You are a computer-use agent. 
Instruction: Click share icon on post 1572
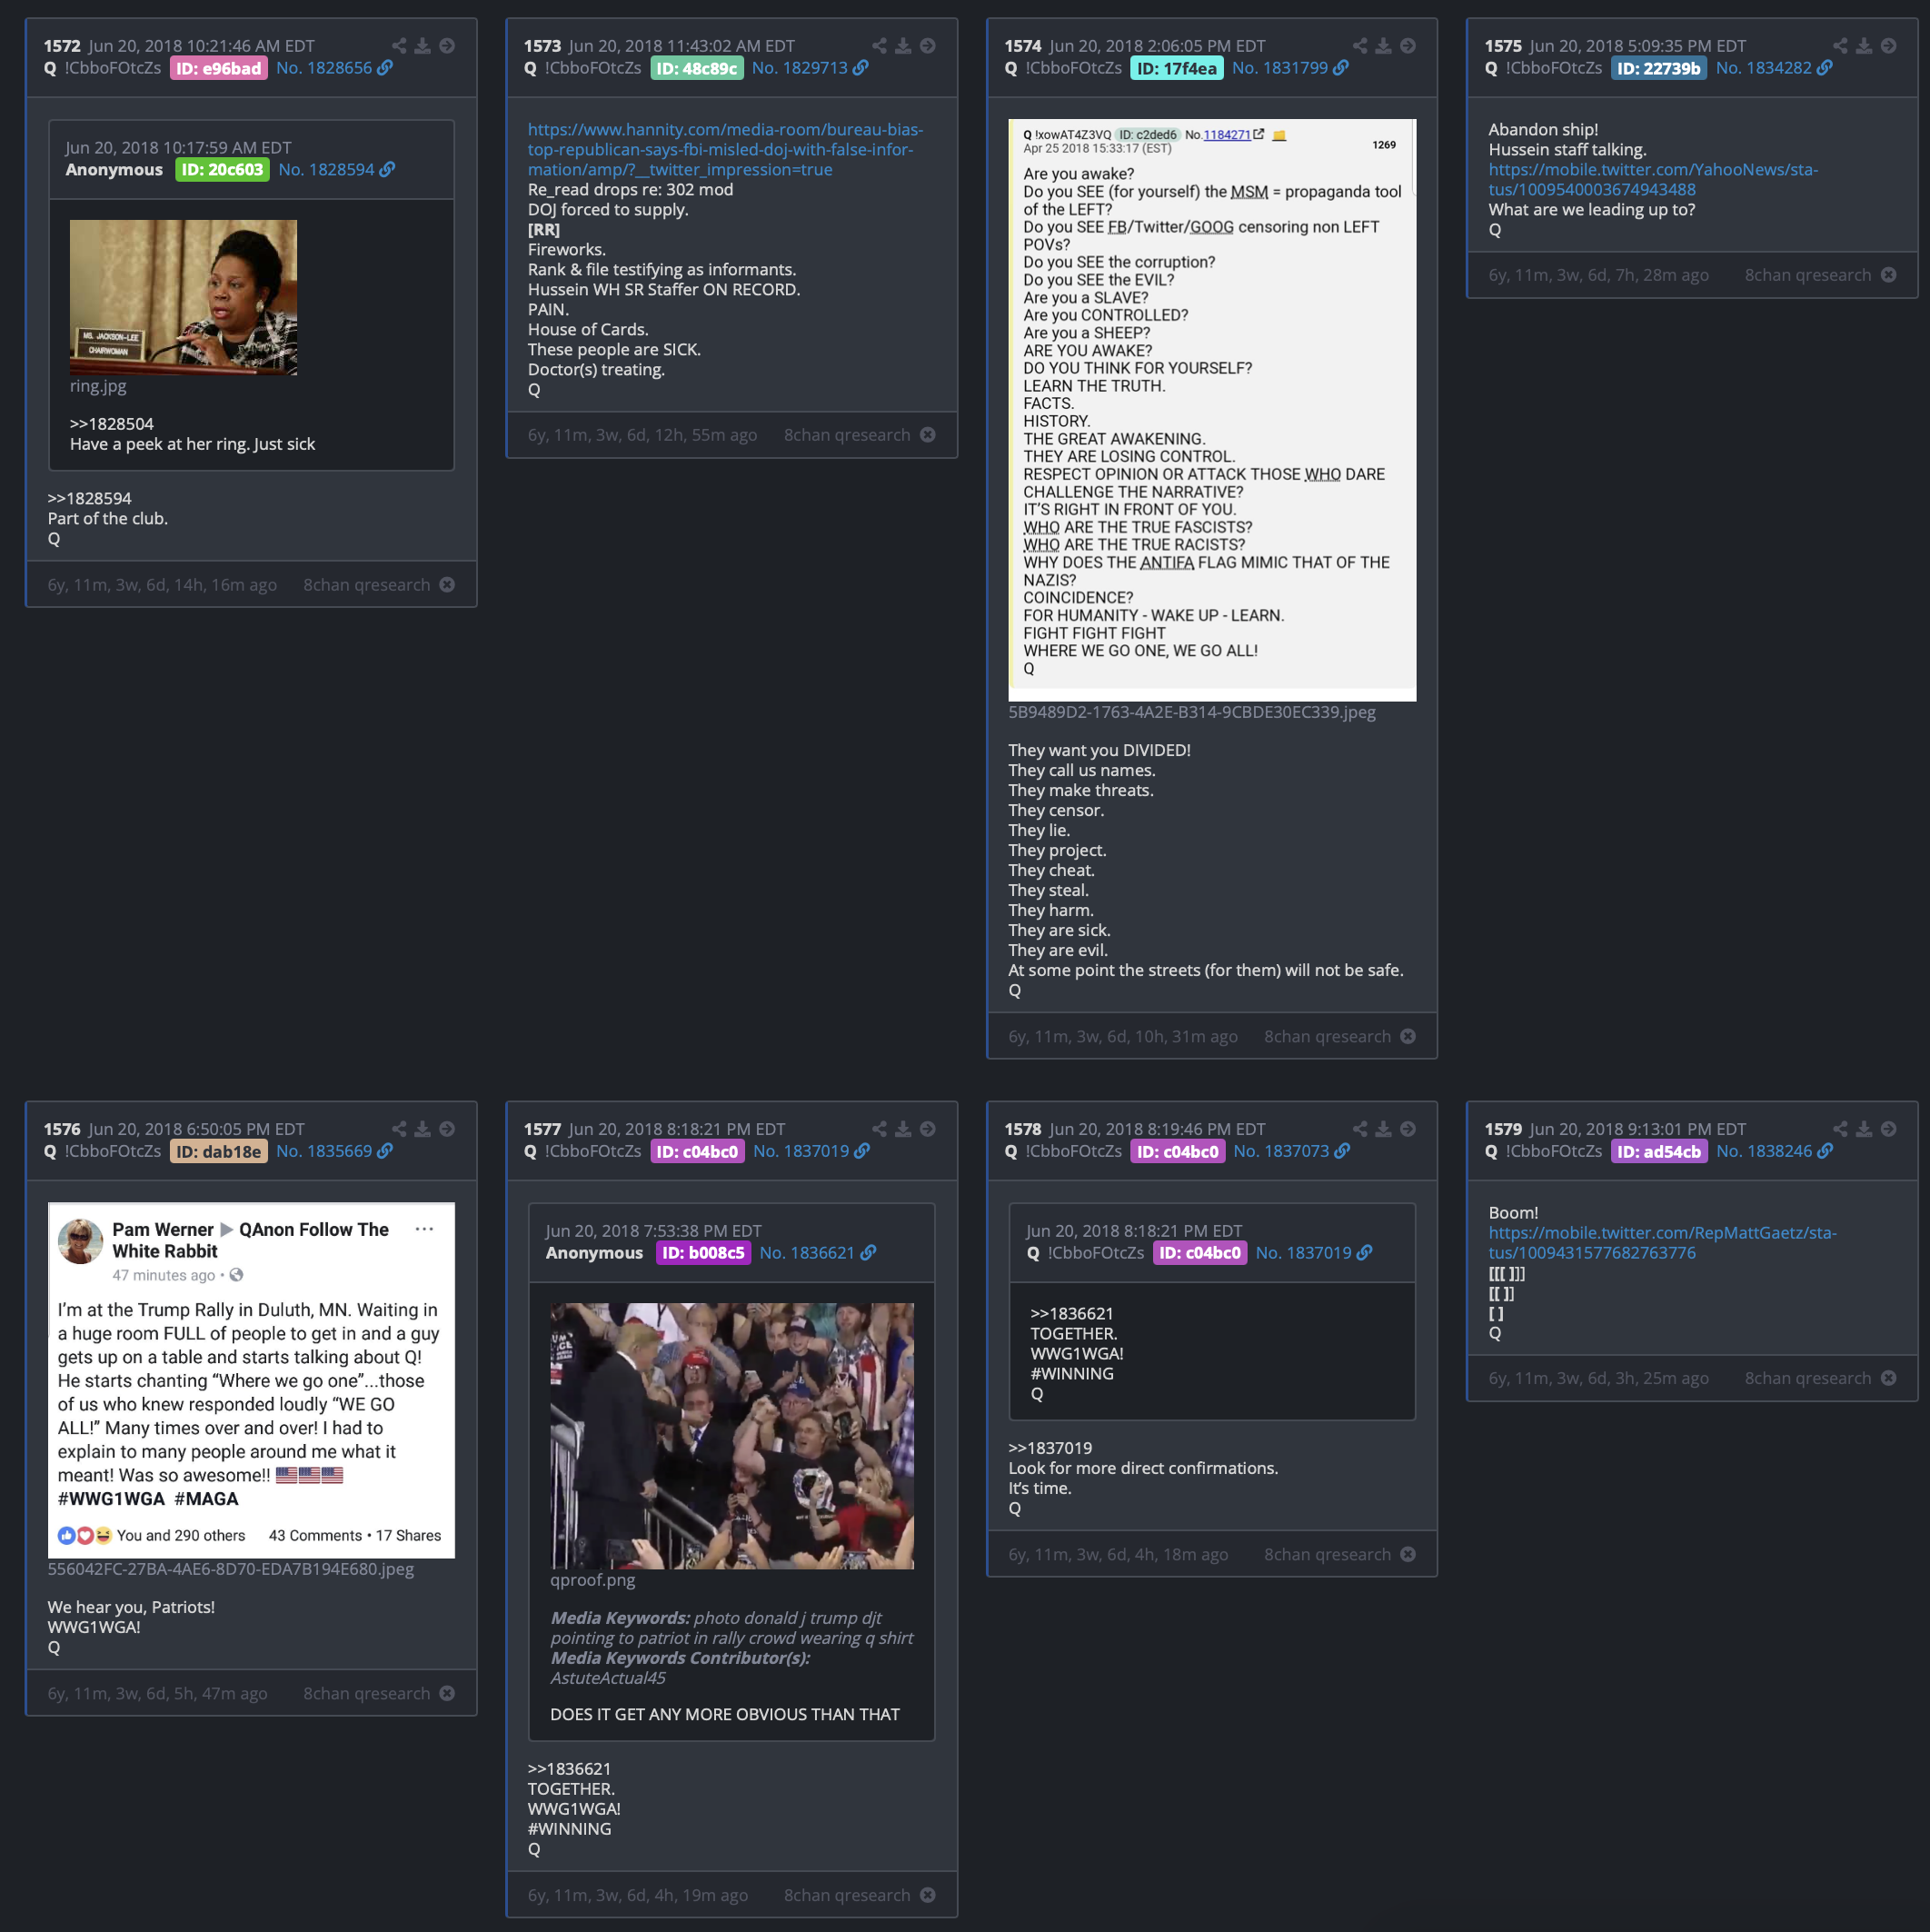[x=399, y=46]
